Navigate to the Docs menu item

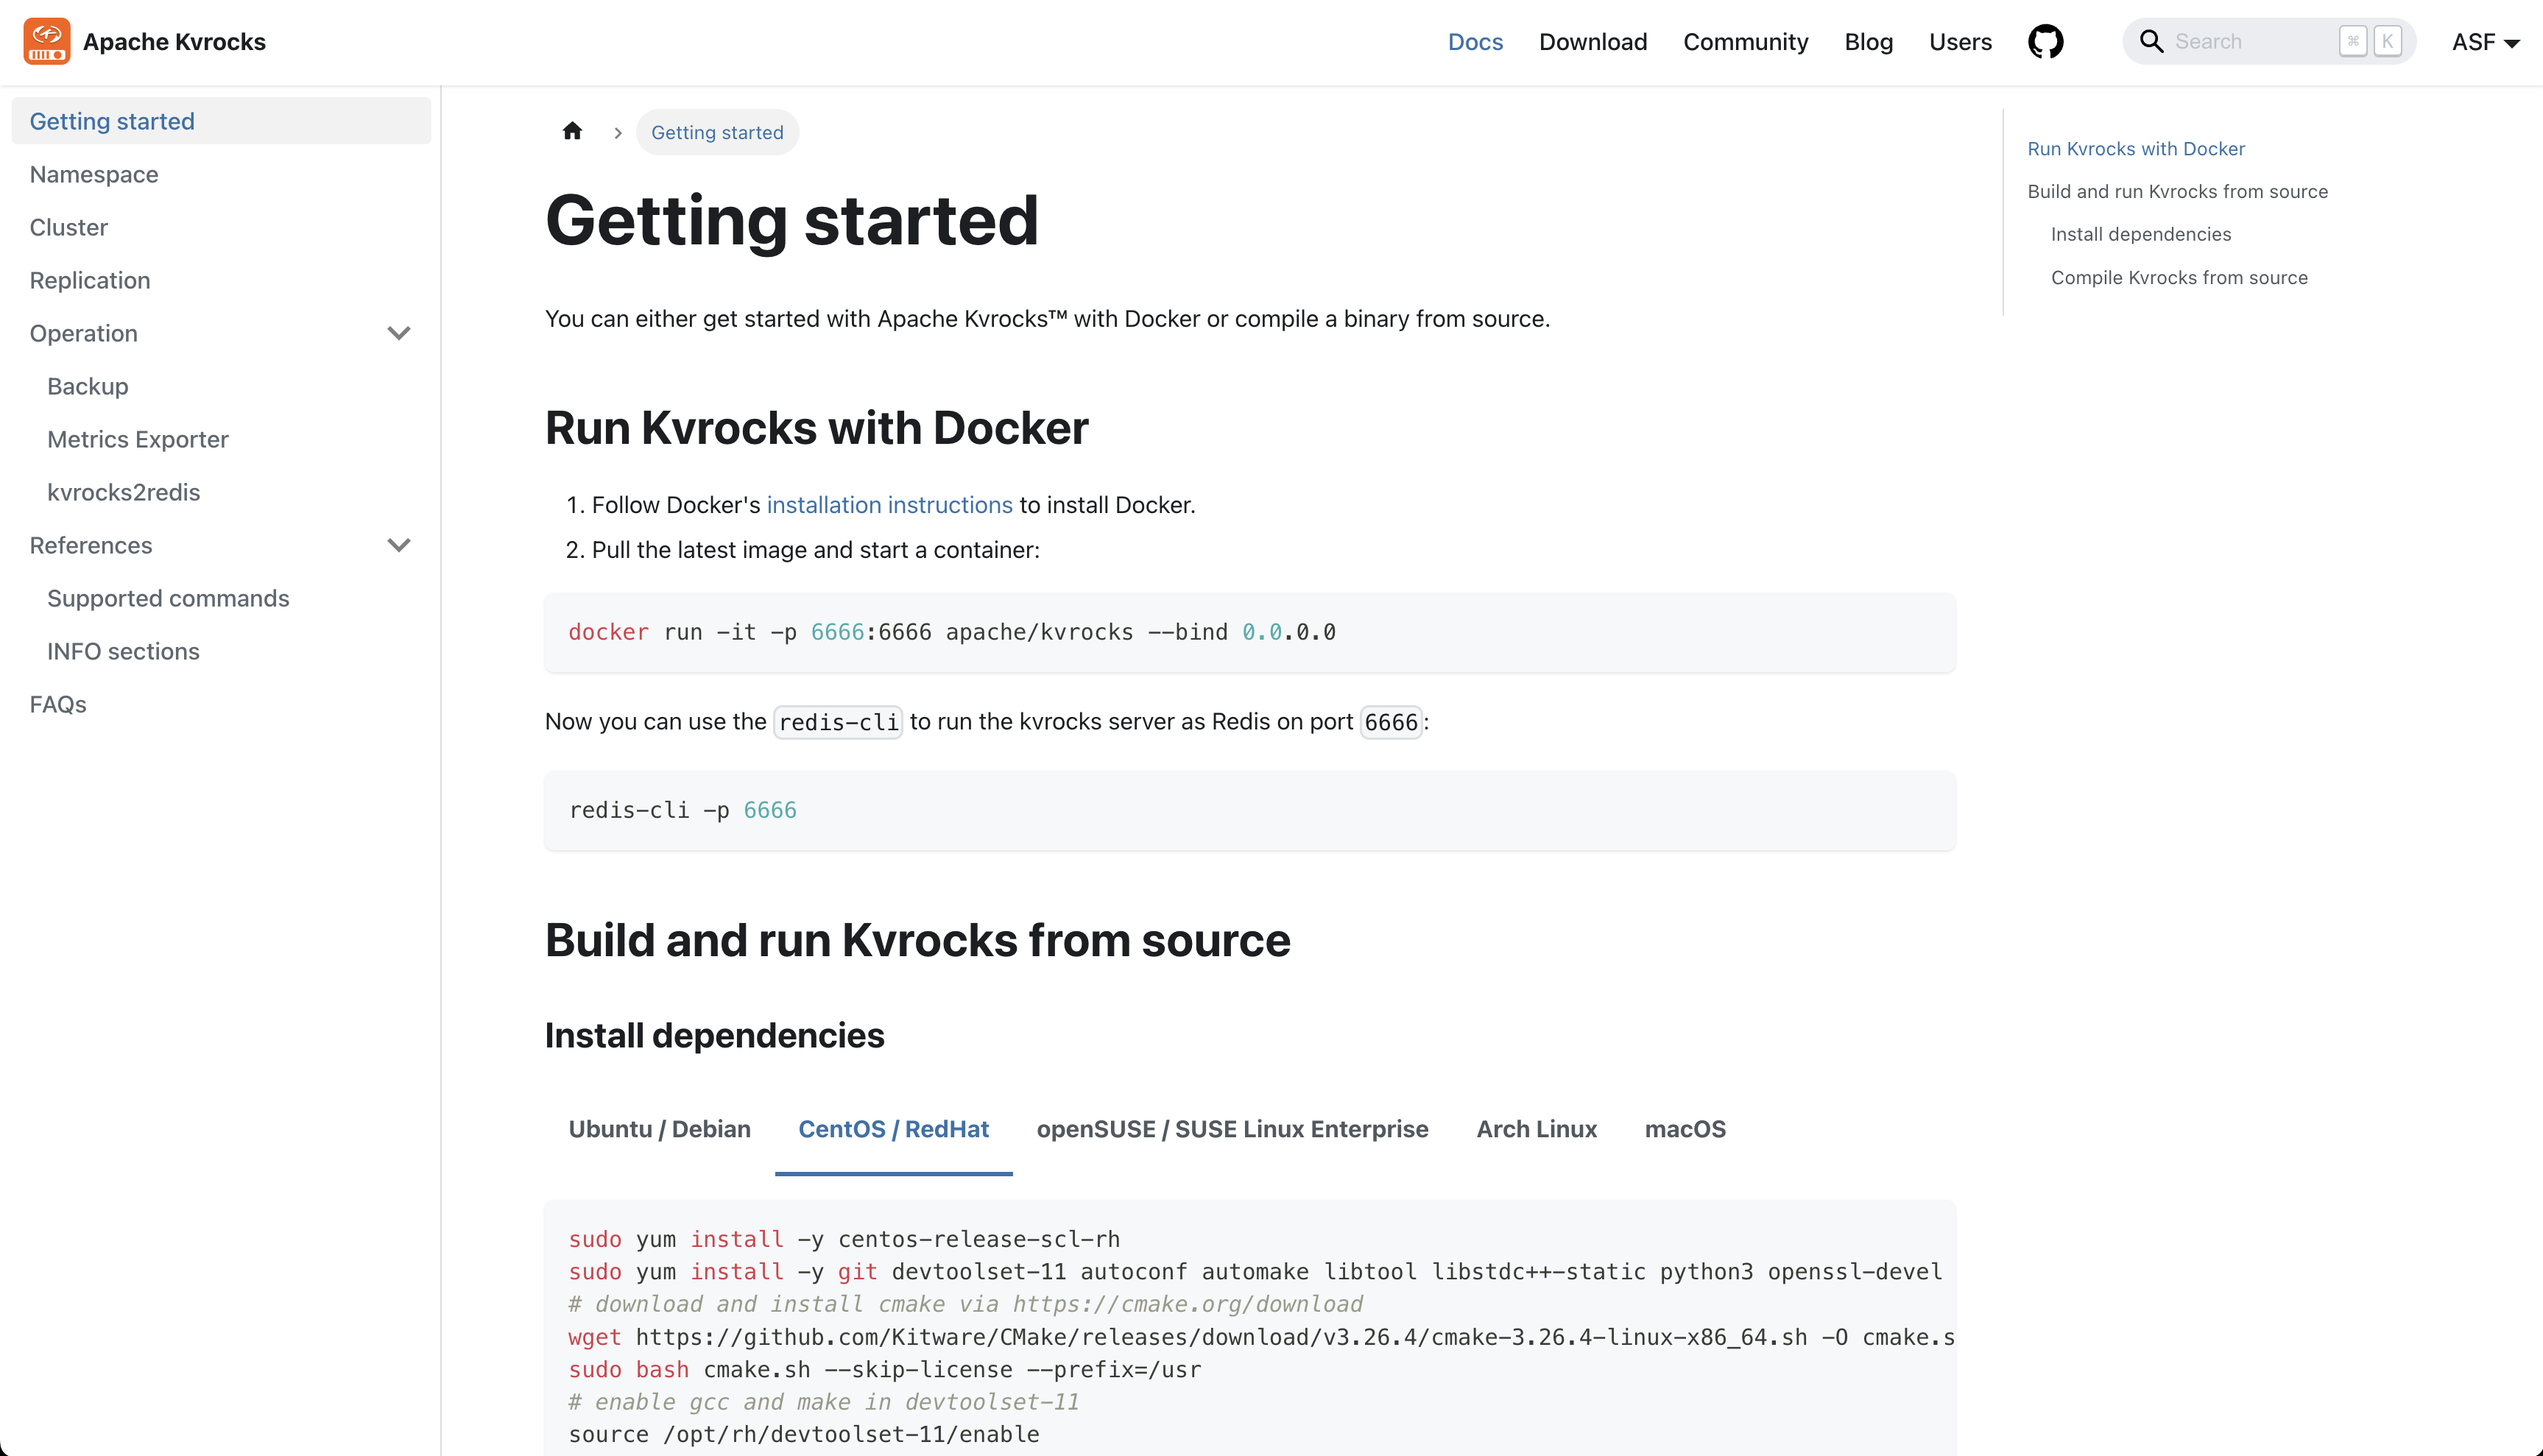(x=1472, y=42)
